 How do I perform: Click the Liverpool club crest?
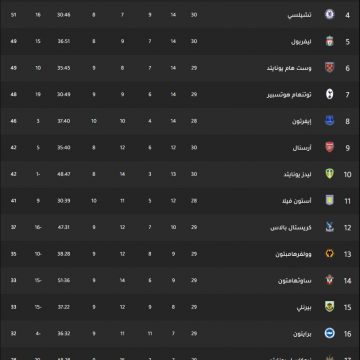(x=329, y=41)
